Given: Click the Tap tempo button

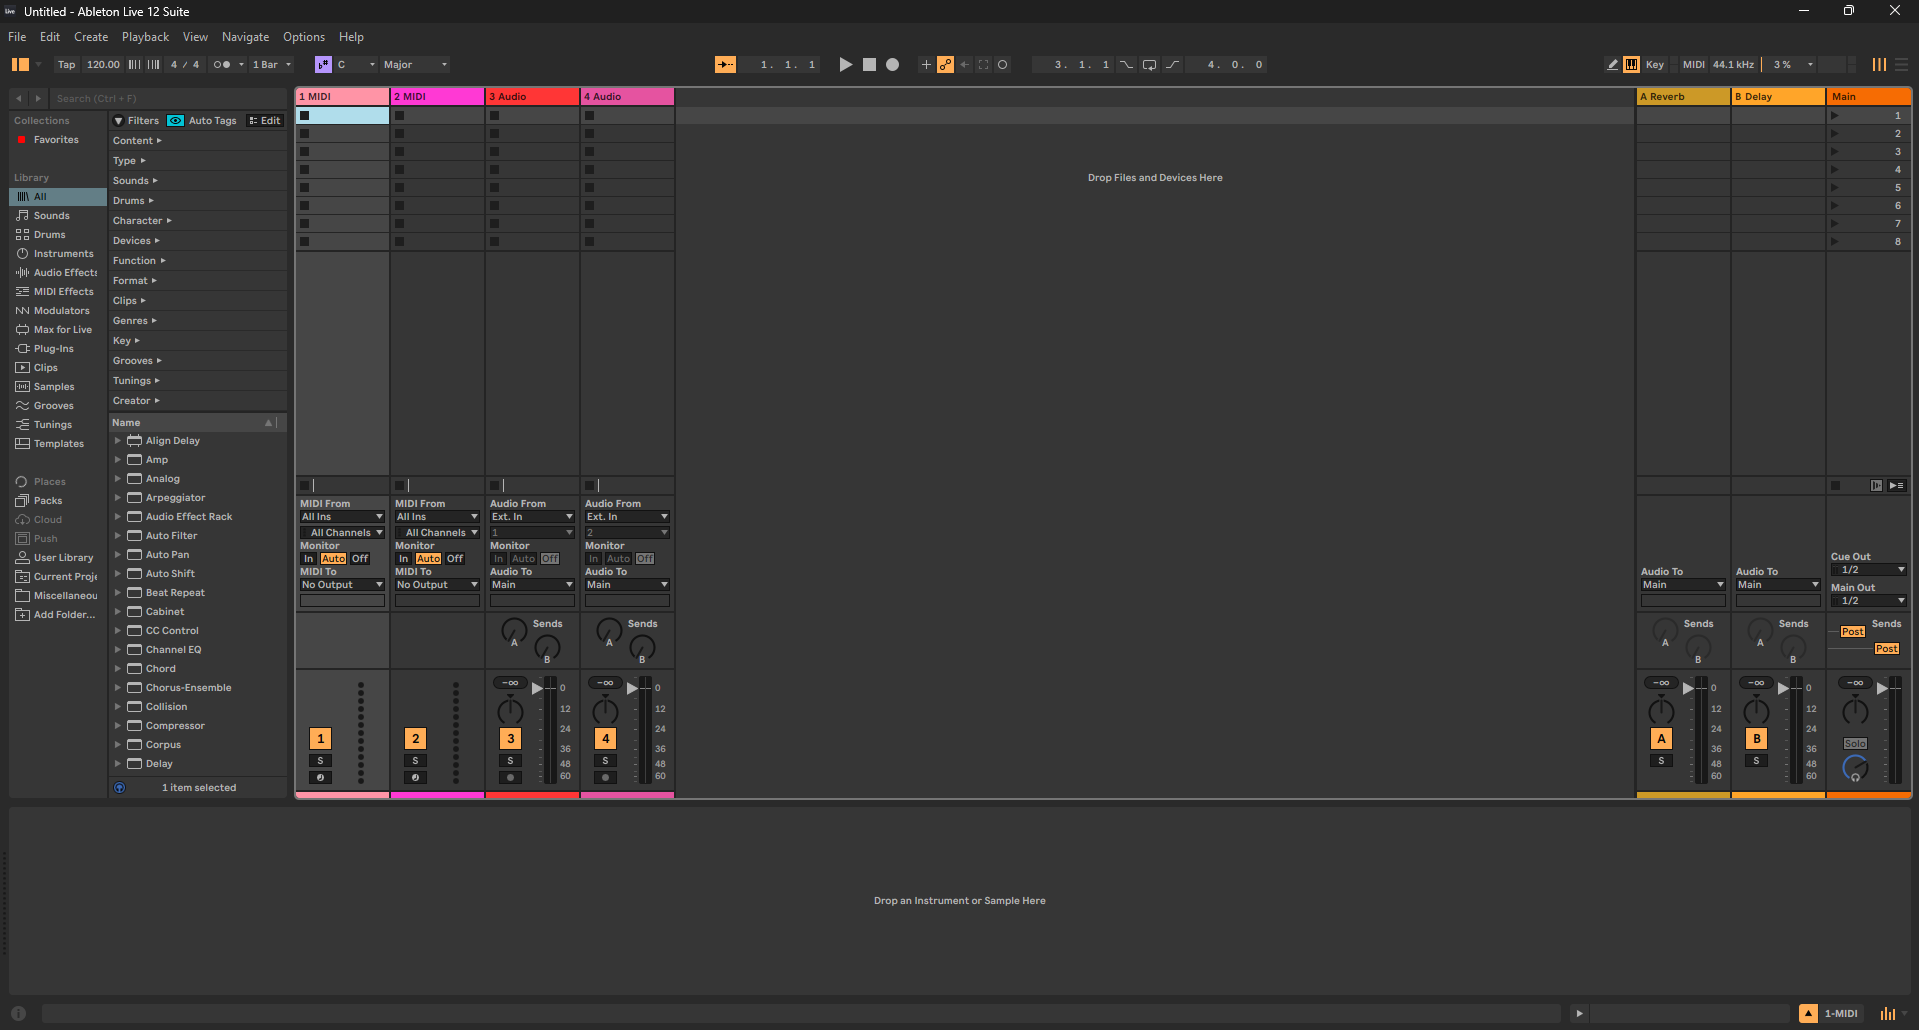Looking at the screenshot, I should tap(65, 64).
